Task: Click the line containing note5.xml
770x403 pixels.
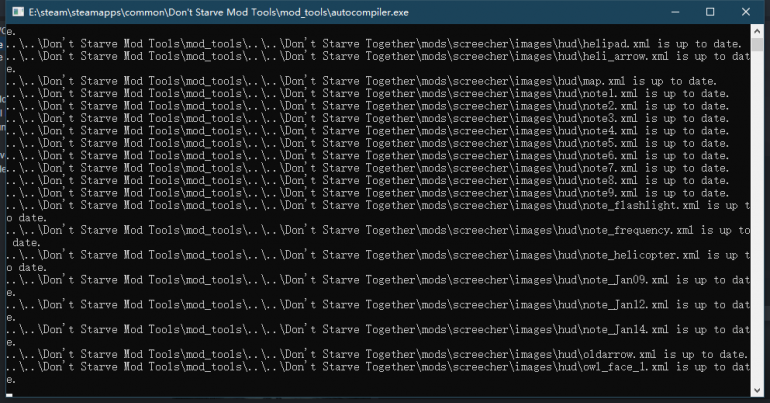Action: click(x=367, y=143)
